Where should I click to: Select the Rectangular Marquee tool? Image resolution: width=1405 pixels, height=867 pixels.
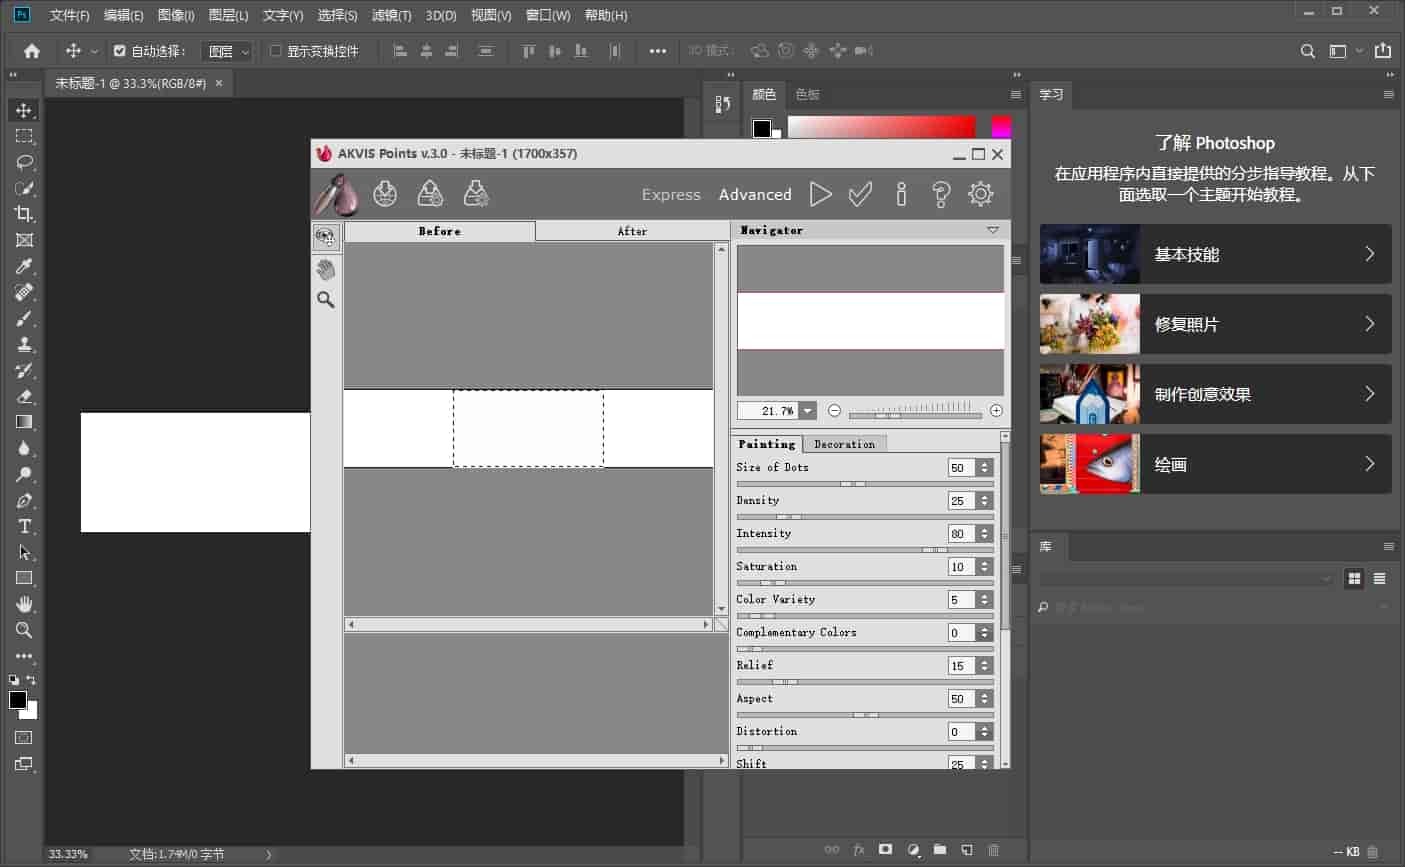pos(24,136)
